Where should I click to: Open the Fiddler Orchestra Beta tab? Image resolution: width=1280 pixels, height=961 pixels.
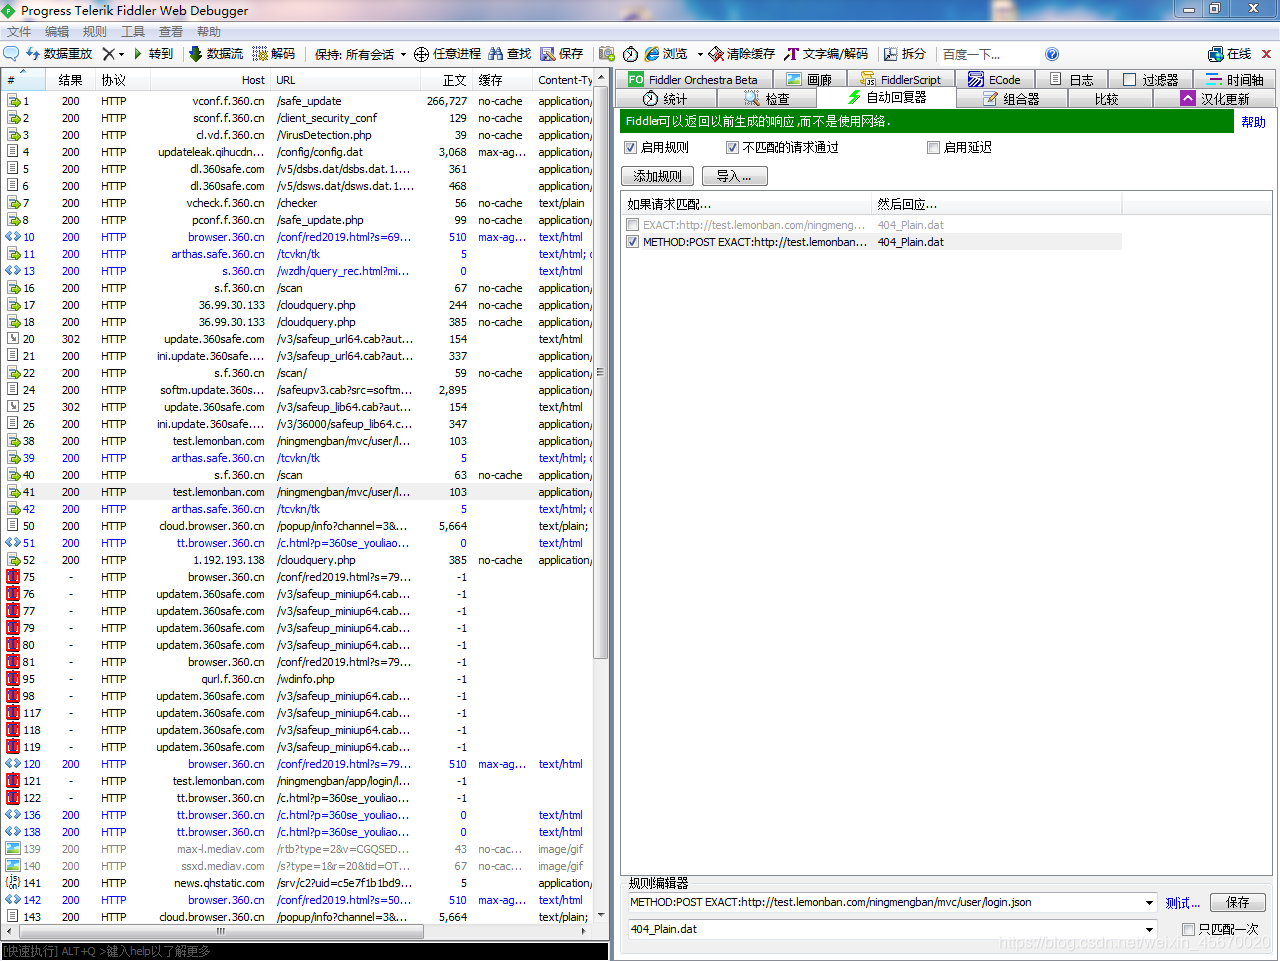[693, 79]
